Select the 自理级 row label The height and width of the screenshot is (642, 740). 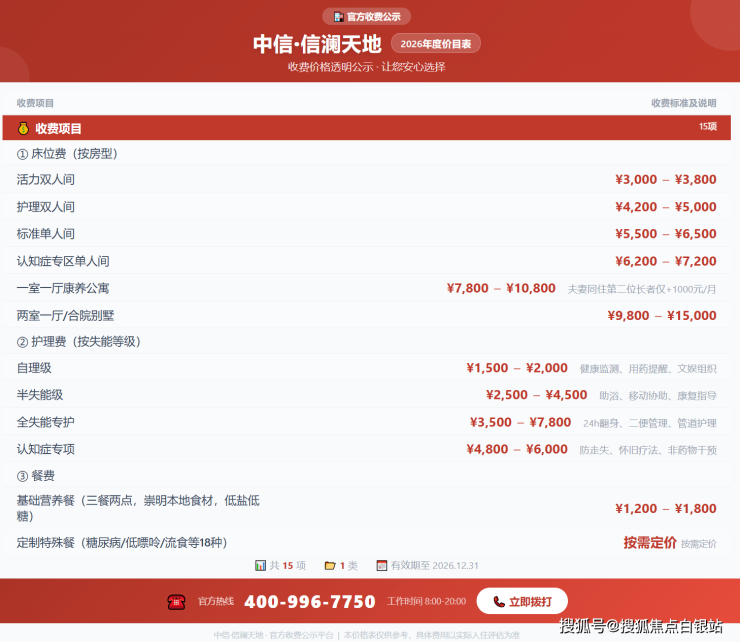[x=34, y=368]
